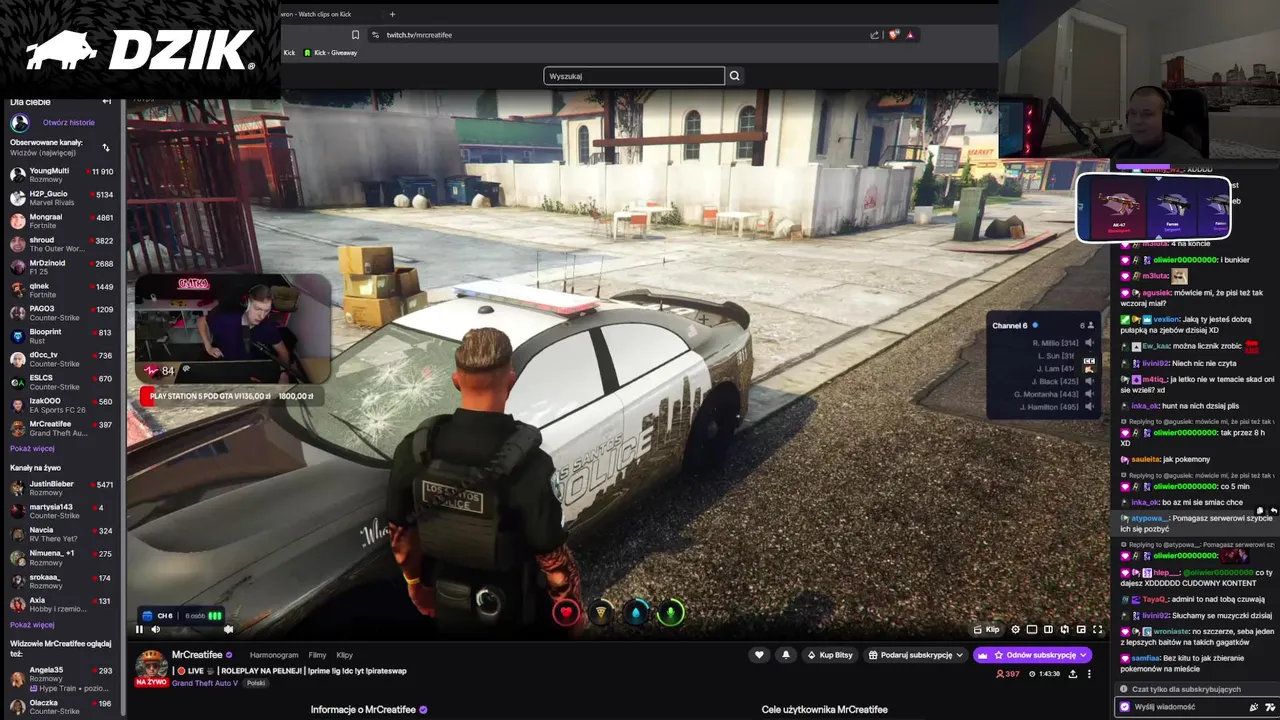Open martysia143 live channel

coord(61,511)
